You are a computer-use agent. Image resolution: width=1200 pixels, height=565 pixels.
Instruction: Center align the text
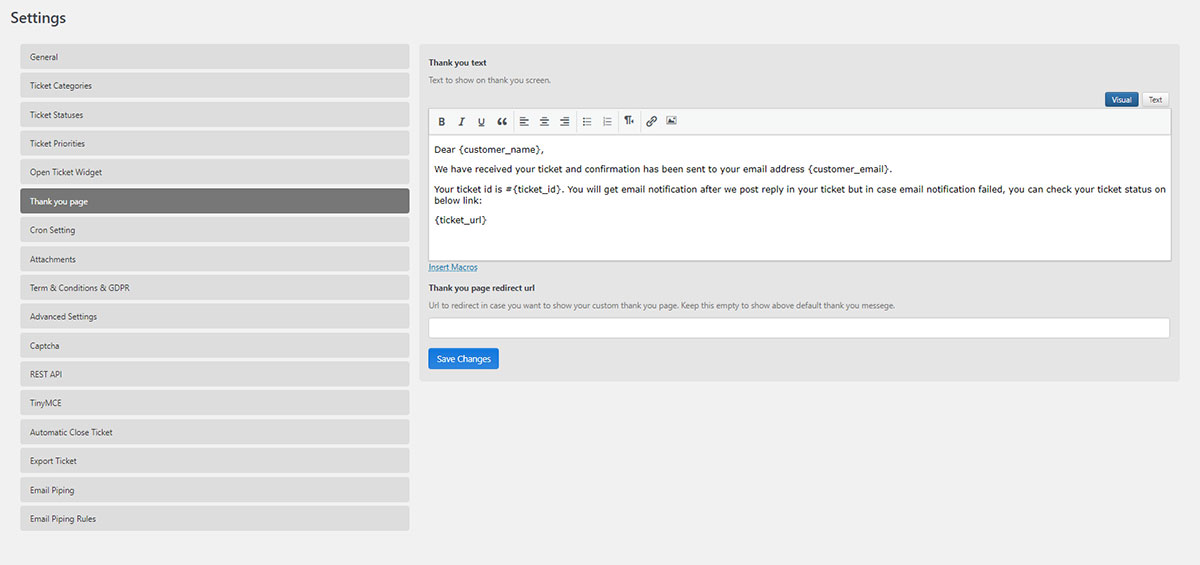[544, 122]
